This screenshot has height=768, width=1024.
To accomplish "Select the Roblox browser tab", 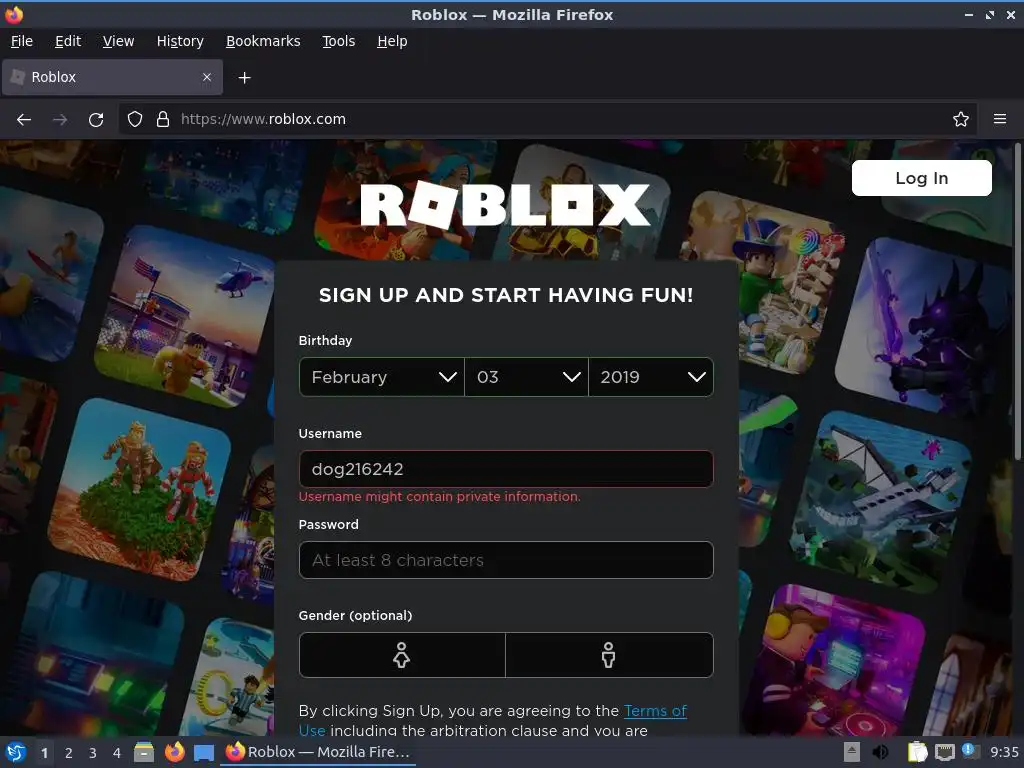I will pos(112,77).
